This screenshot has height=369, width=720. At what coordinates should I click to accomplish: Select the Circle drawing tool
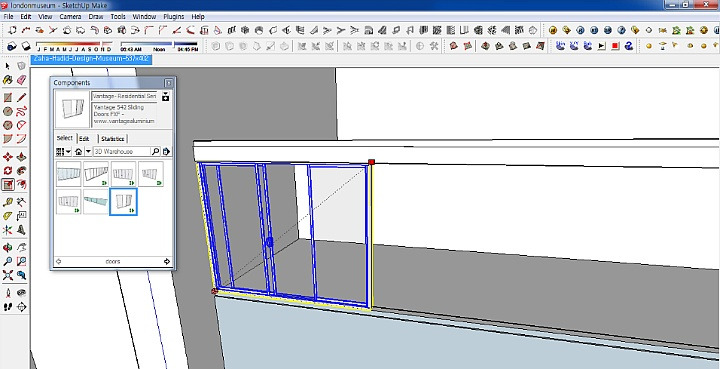click(7, 112)
